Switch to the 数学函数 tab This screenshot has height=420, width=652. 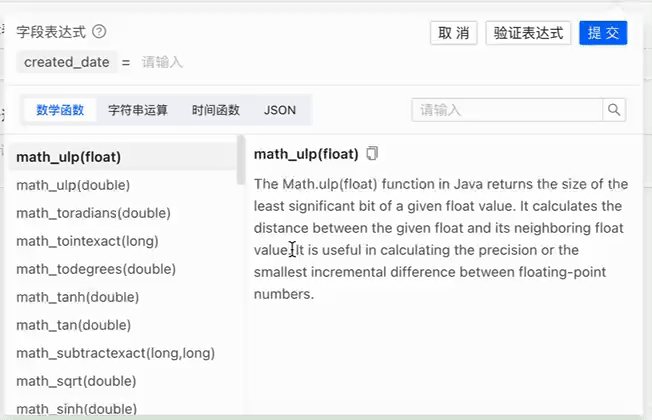60,110
